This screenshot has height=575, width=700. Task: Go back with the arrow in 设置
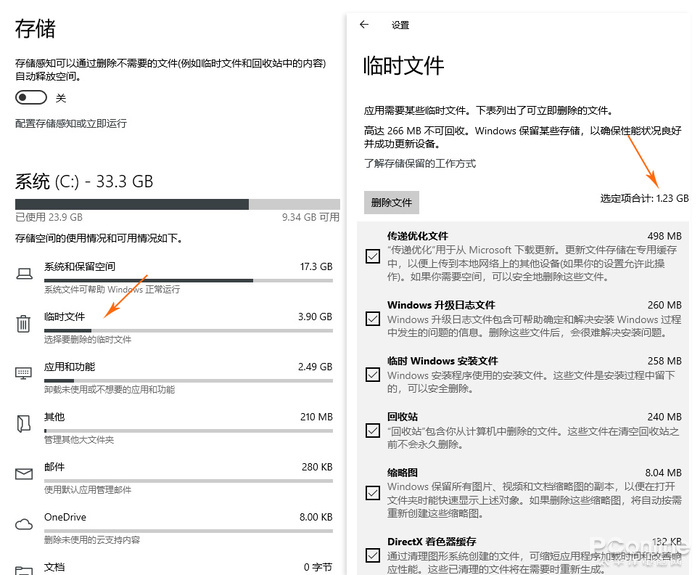pos(364,25)
